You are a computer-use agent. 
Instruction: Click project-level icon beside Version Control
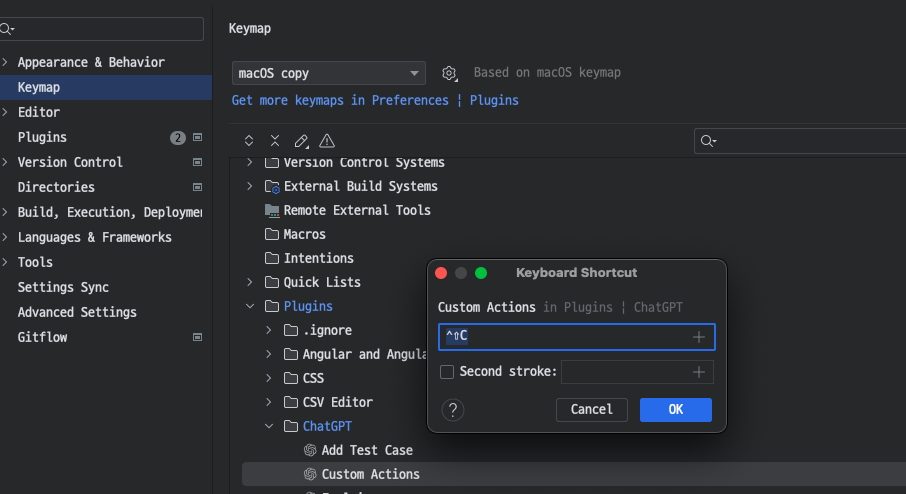(x=198, y=162)
